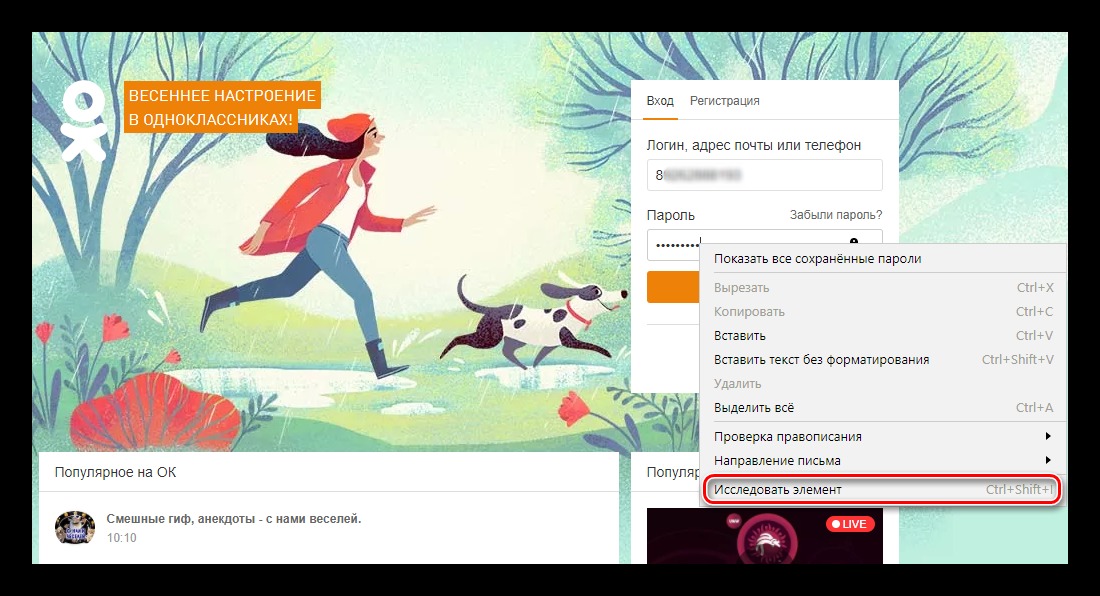This screenshot has height=596, width=1100.
Task: Click the Весеннее настроение banner text
Action: coord(222,107)
